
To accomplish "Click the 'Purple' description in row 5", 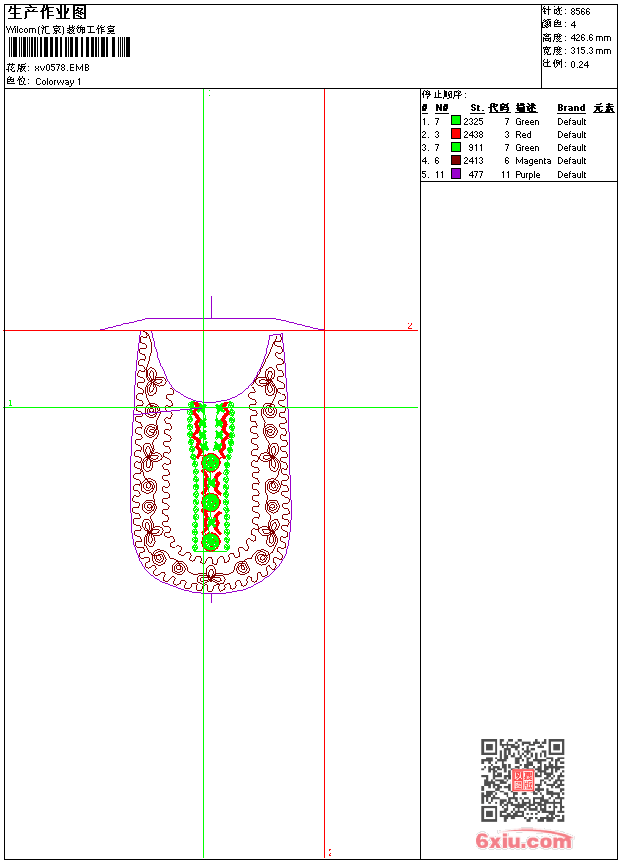I will (x=527, y=174).
